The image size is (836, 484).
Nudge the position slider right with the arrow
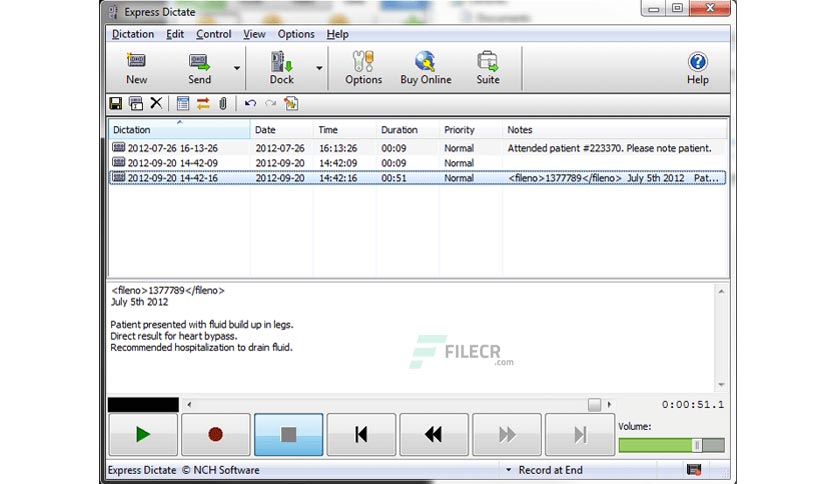click(609, 405)
